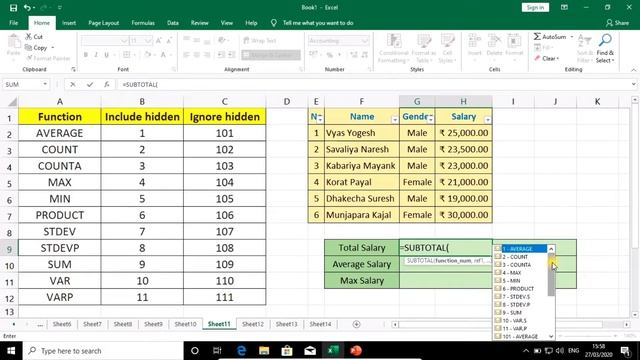The height and width of the screenshot is (360, 640).
Task: Open Microsoft Store taskbar icon
Action: pos(287,351)
